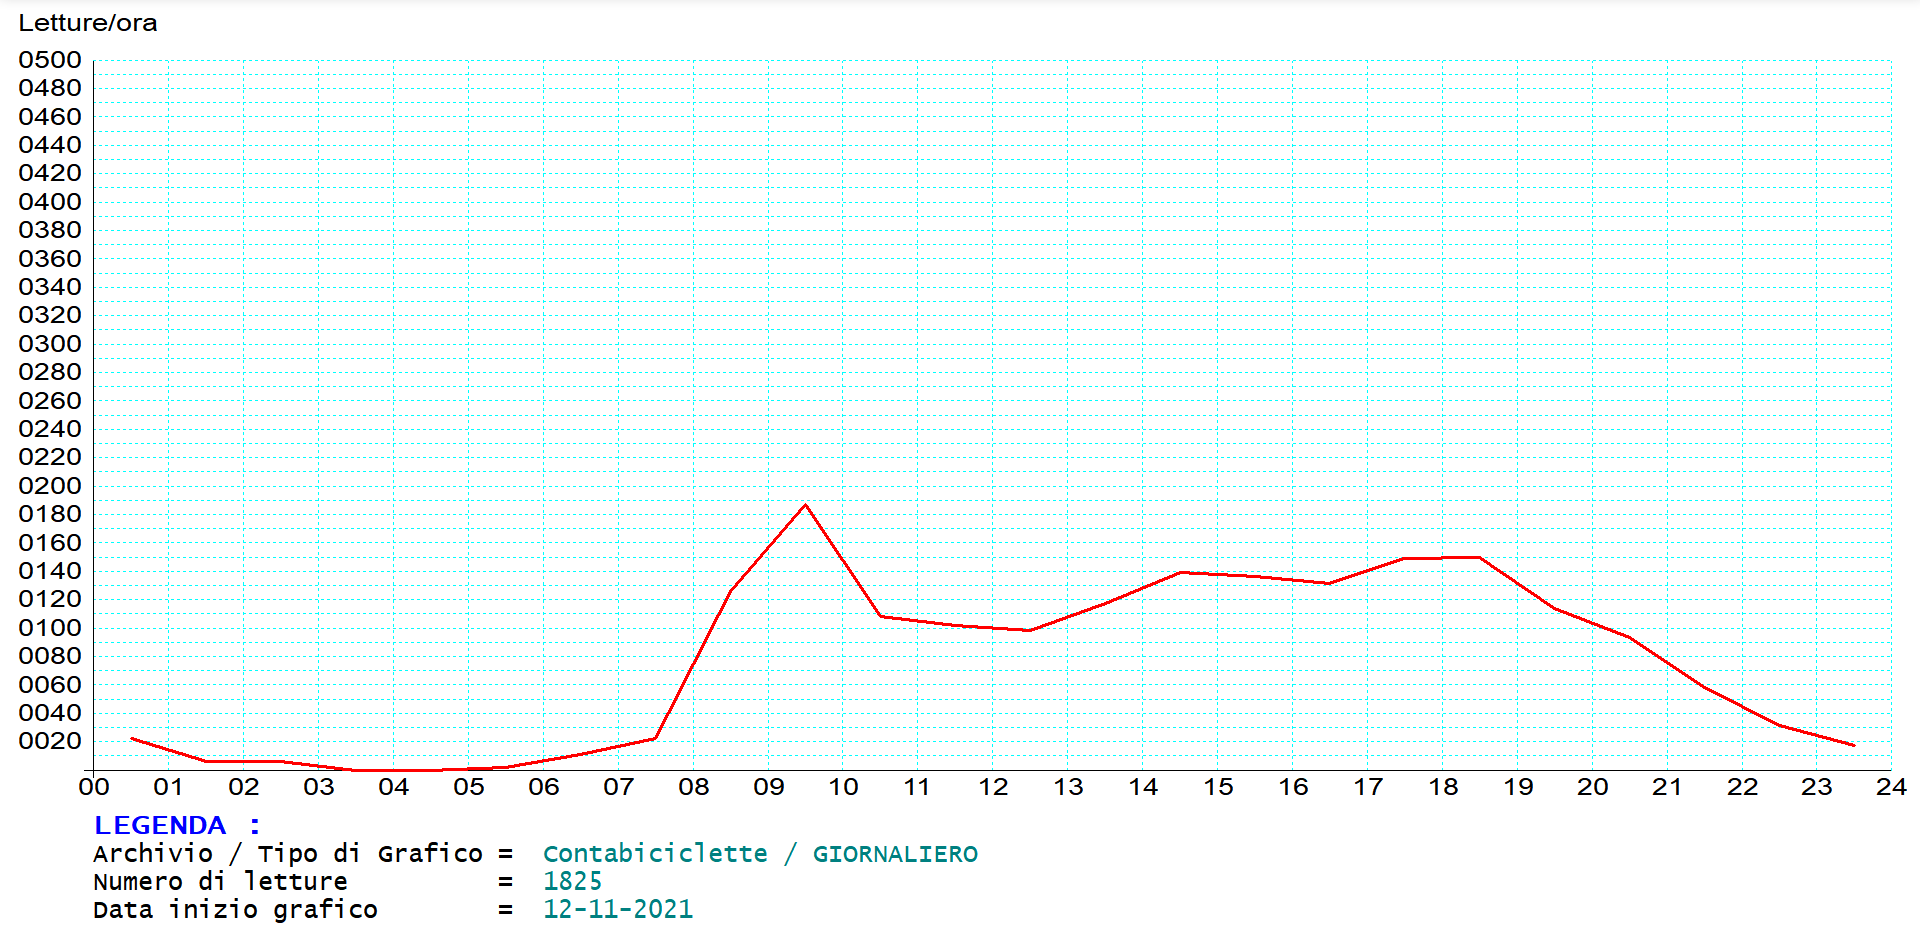
Task: Click the 0180 y-axis label
Action: (x=50, y=514)
